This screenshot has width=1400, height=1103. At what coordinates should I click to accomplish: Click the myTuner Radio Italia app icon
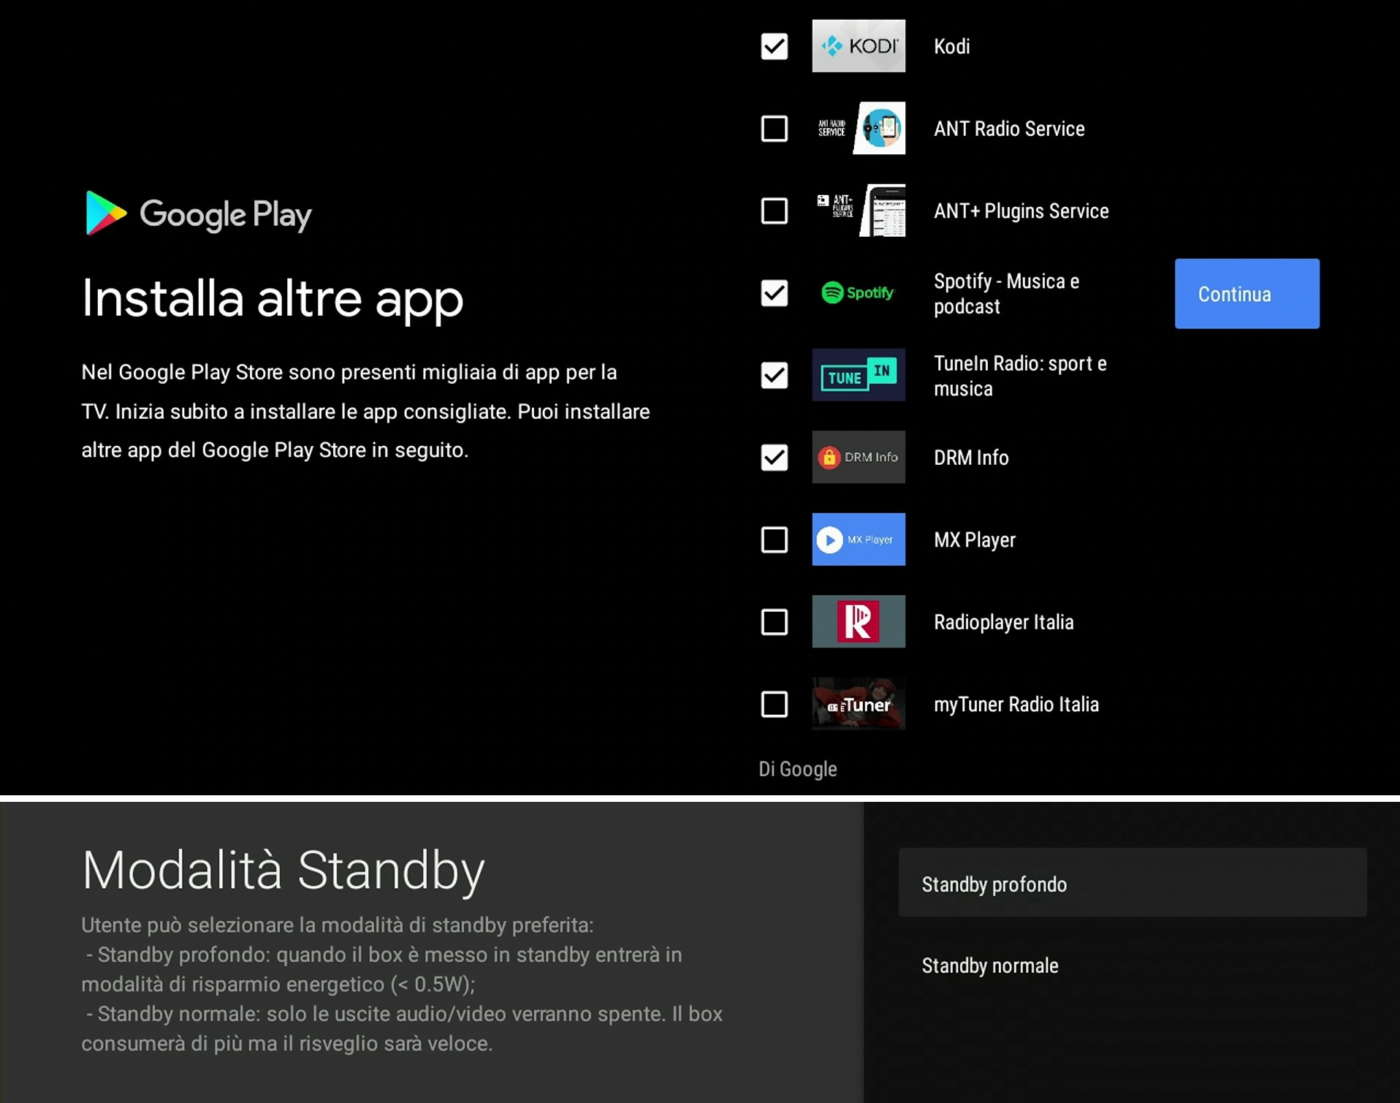pyautogui.click(x=858, y=704)
